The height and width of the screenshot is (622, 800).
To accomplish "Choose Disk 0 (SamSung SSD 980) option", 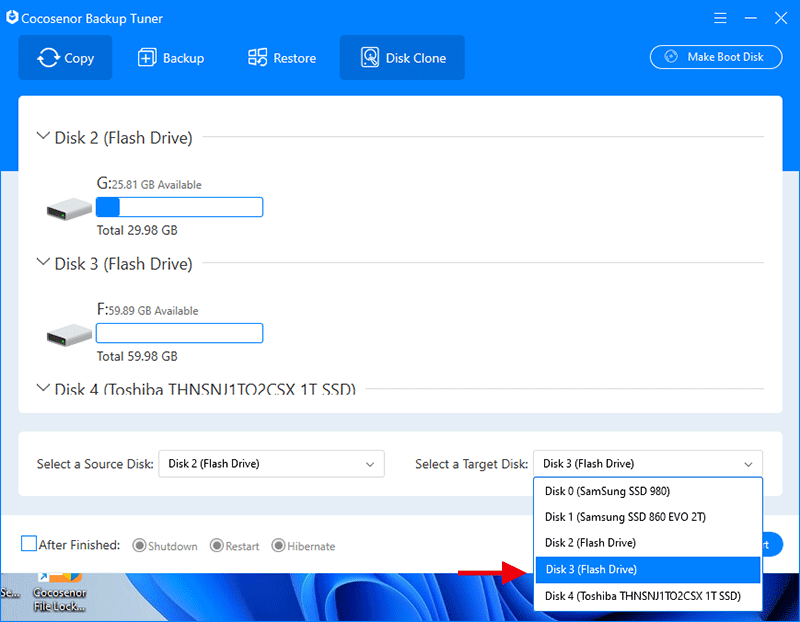I will point(648,491).
